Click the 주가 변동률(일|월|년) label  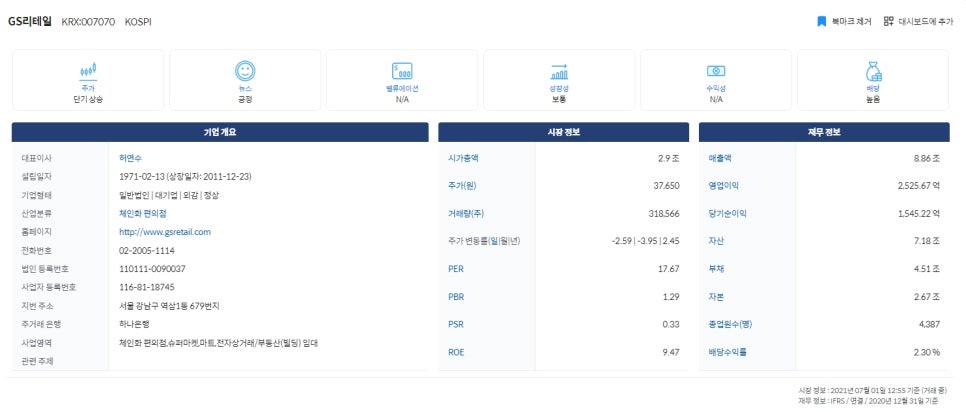484,241
